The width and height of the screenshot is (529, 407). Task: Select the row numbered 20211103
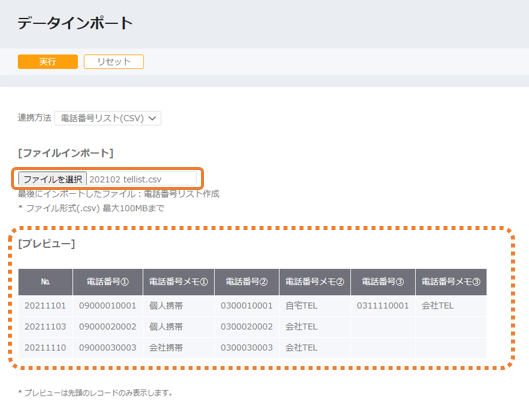pos(252,327)
